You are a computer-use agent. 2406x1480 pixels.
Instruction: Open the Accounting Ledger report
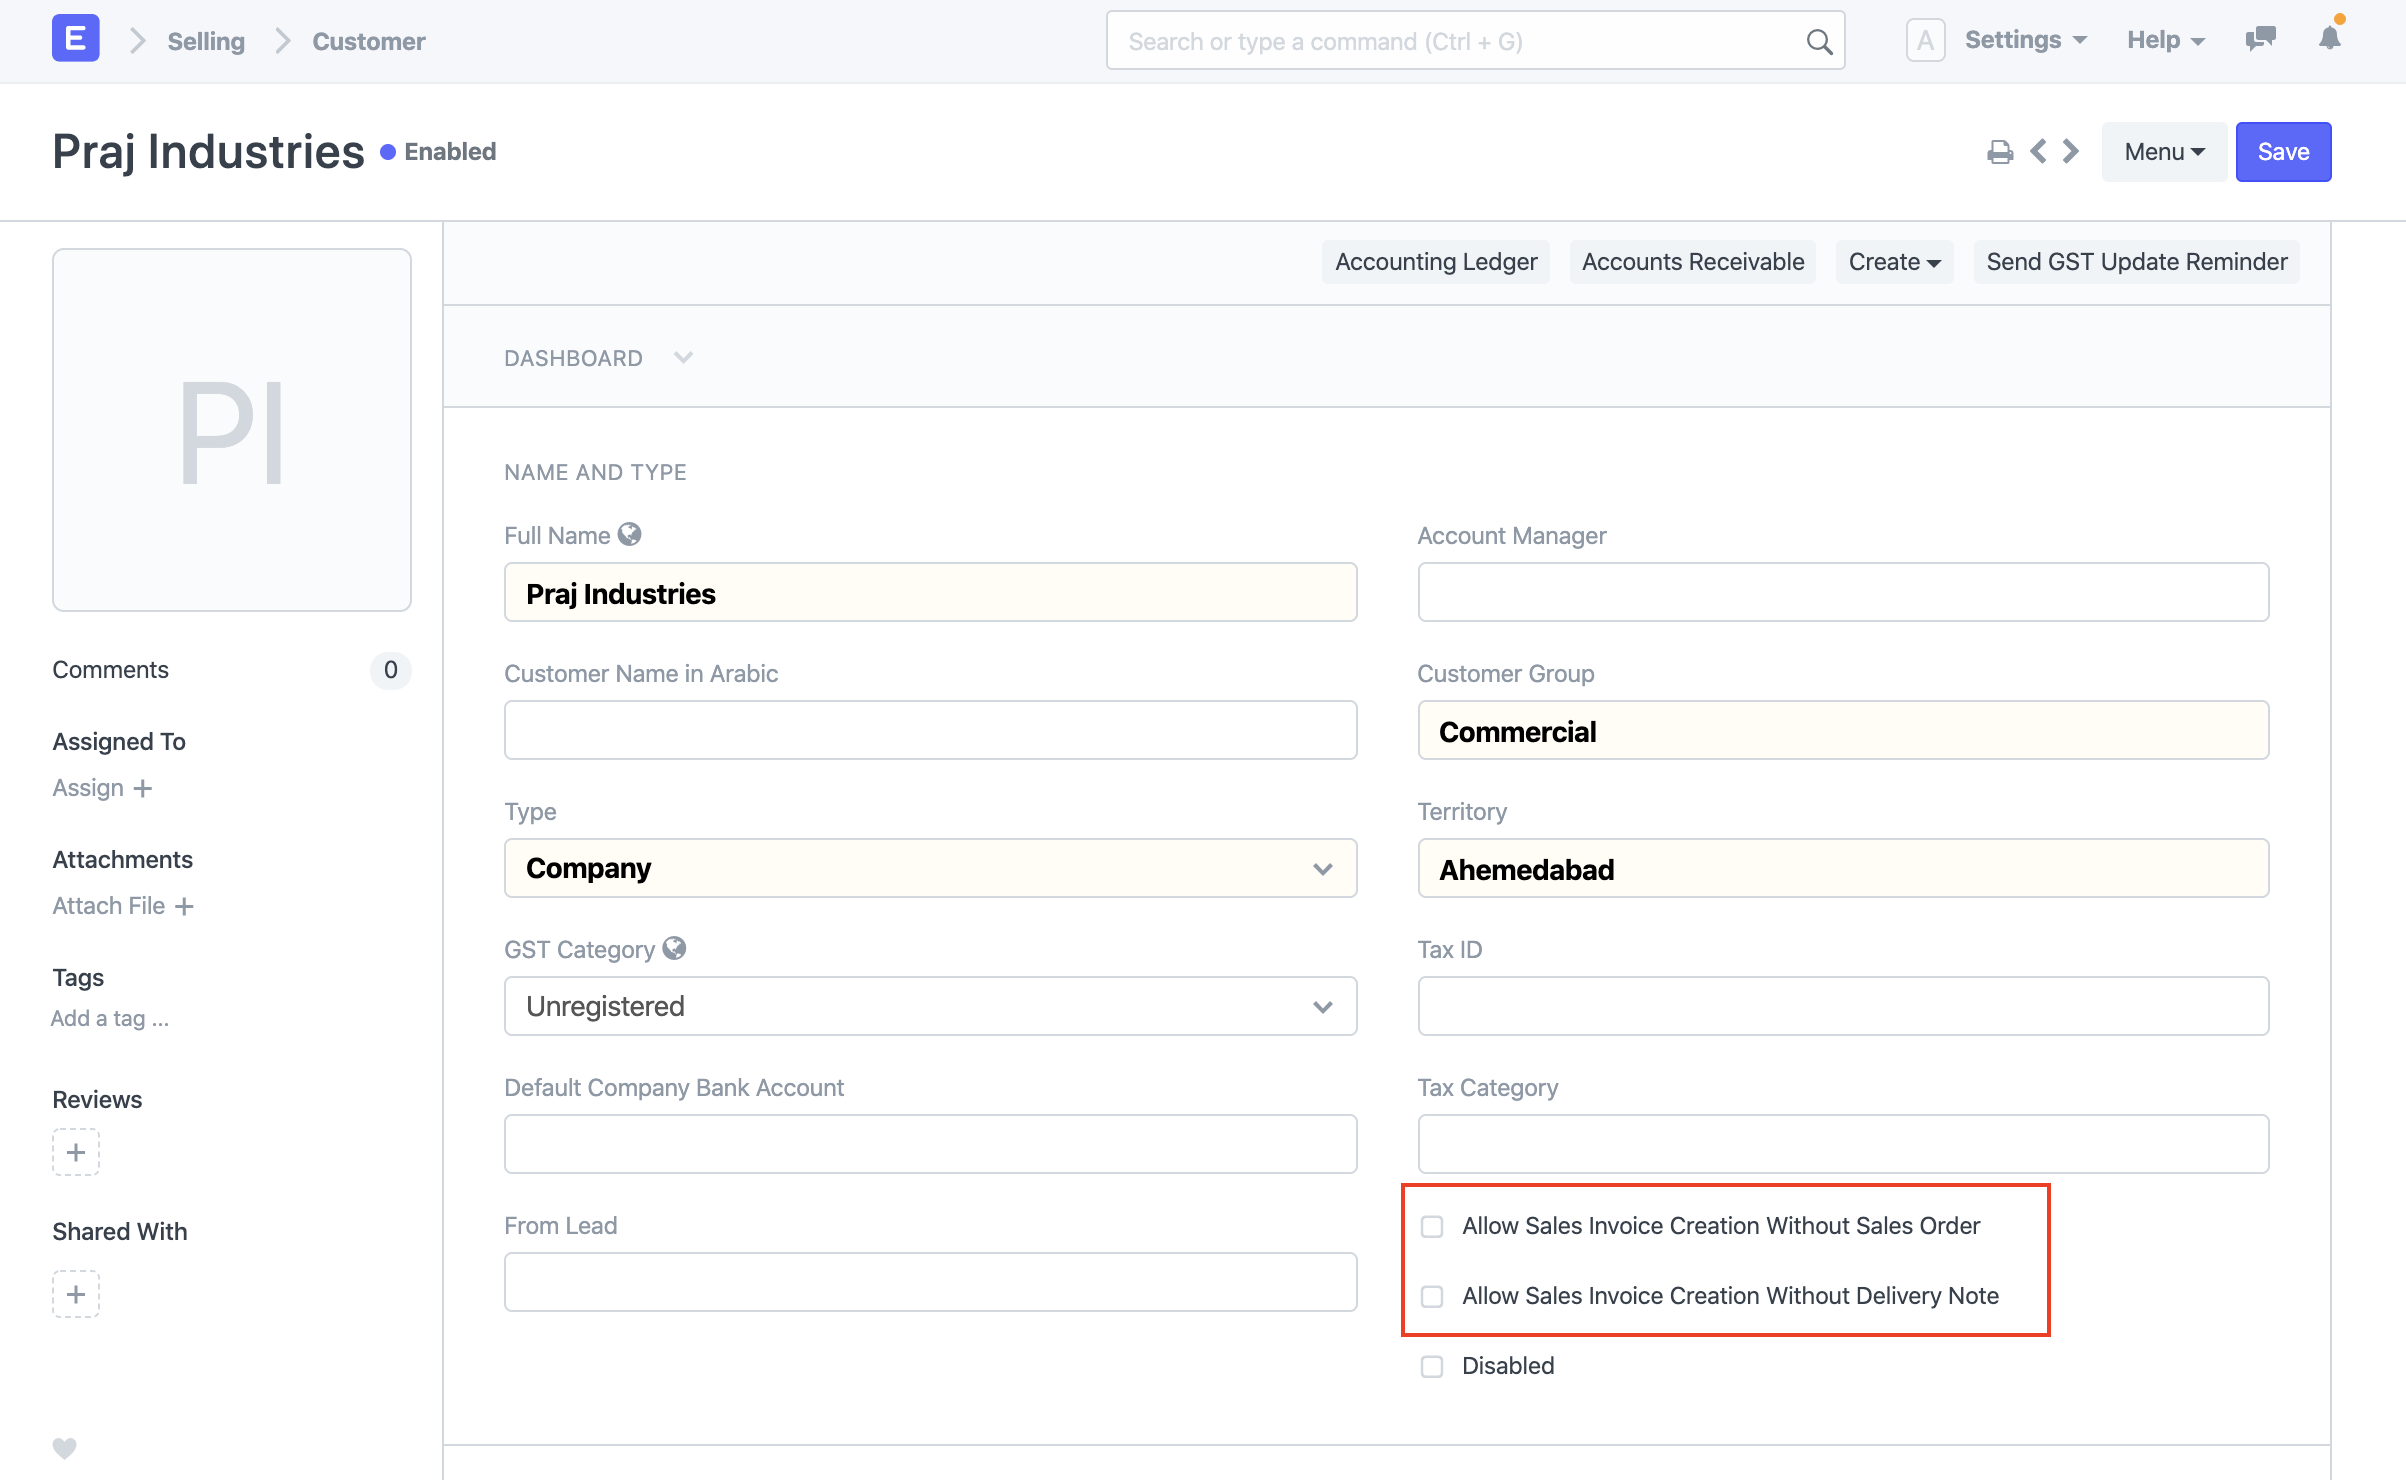(1435, 262)
